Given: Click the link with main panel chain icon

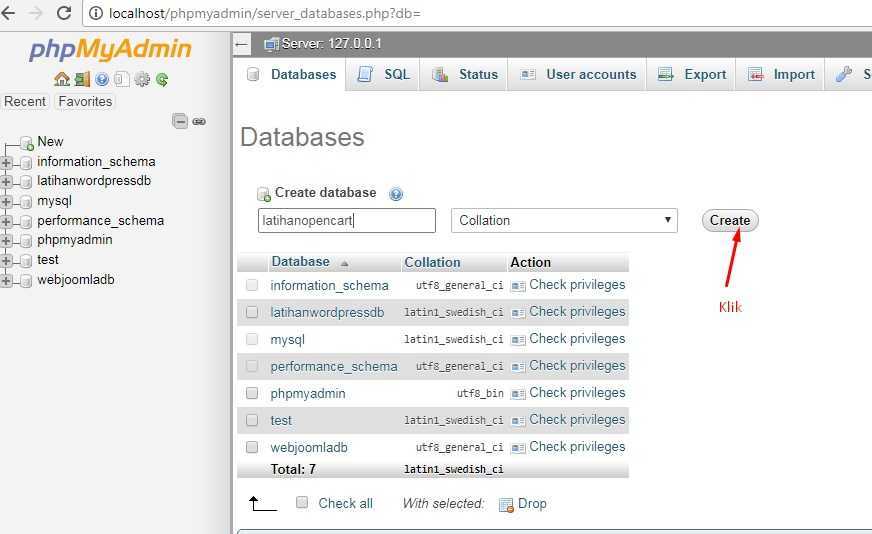Looking at the screenshot, I should [x=199, y=121].
